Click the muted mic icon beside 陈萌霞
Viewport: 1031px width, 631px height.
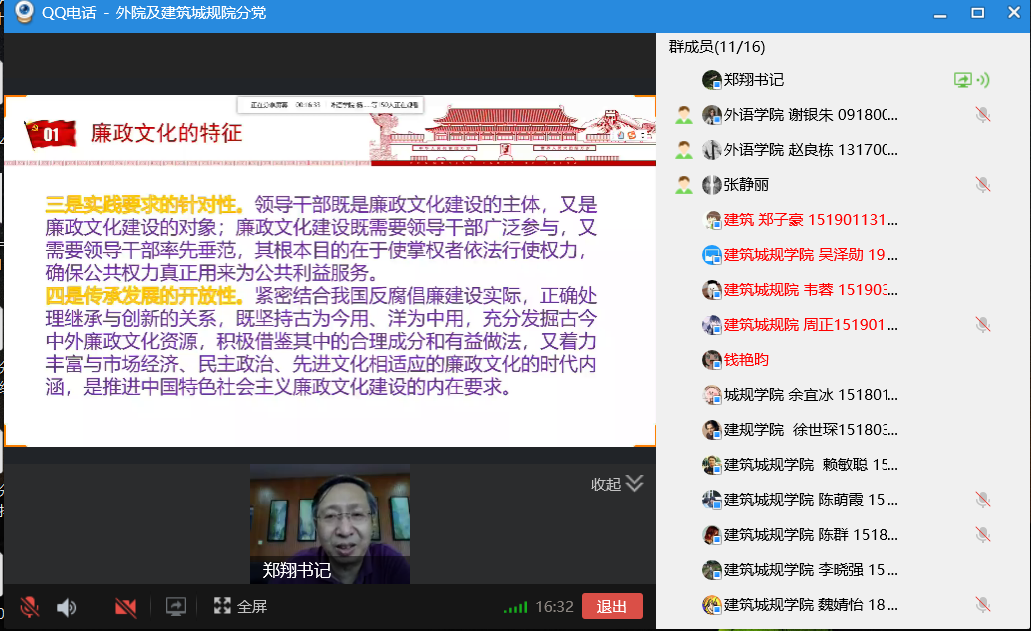(x=983, y=500)
